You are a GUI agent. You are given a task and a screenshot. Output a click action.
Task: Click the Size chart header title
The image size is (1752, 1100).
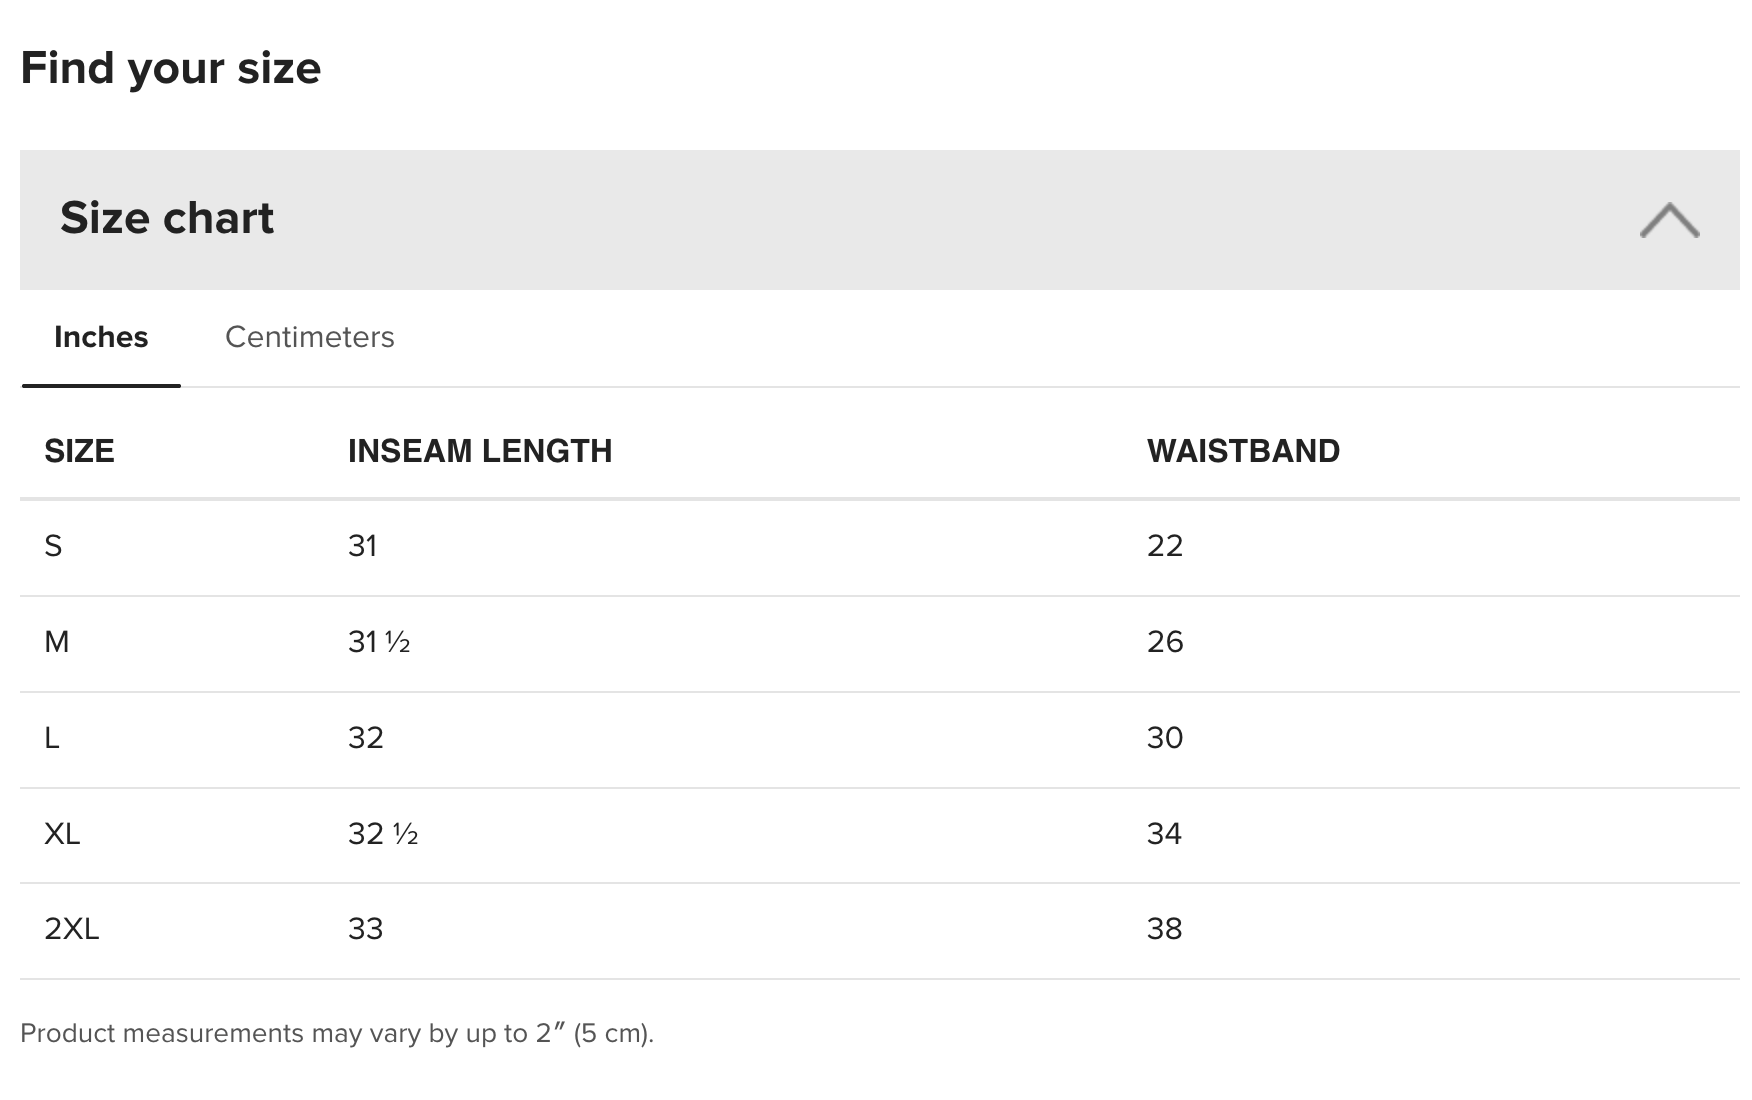click(x=167, y=218)
